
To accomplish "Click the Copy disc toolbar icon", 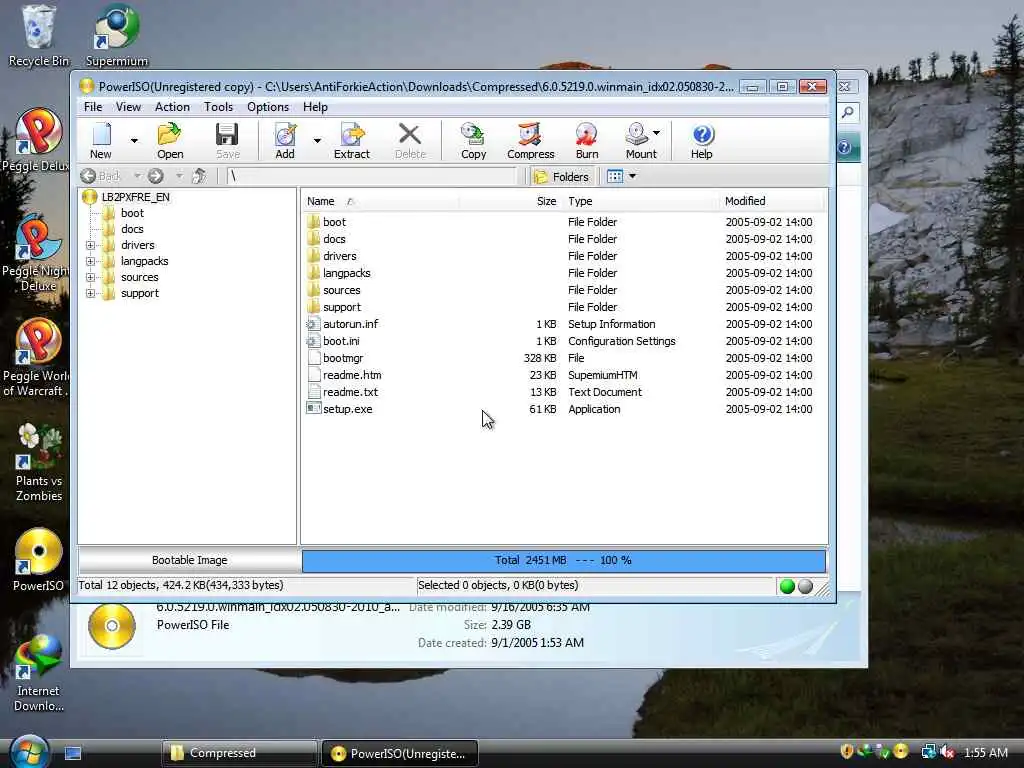I will coord(473,140).
